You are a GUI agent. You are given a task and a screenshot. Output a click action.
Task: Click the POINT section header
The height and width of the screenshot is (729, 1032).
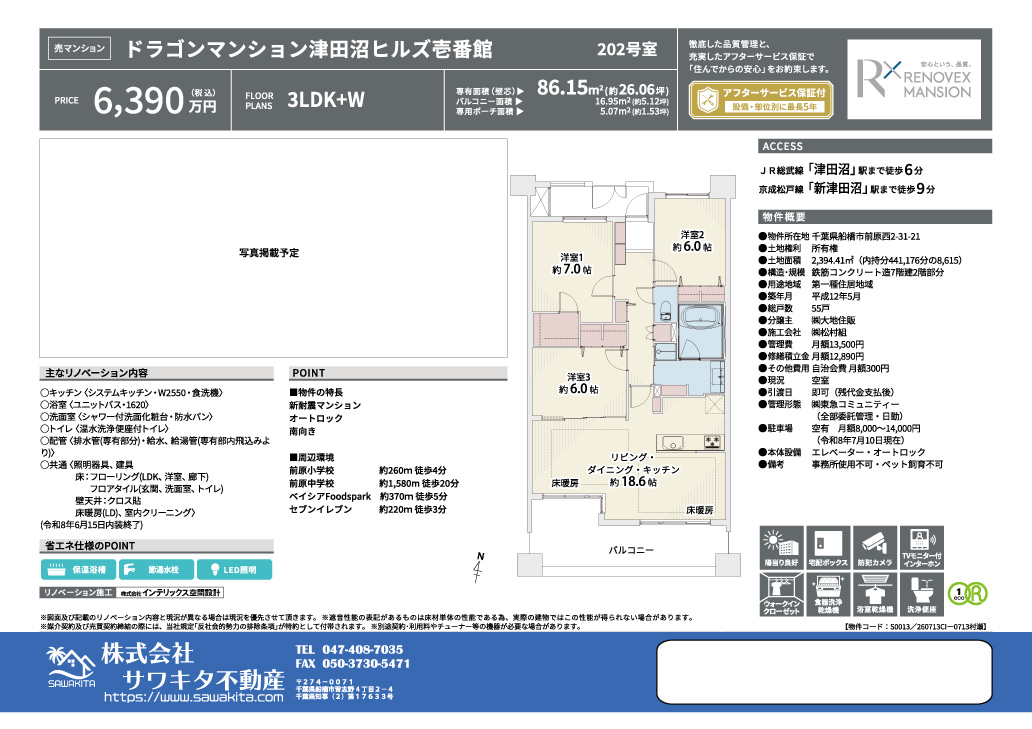(398, 373)
